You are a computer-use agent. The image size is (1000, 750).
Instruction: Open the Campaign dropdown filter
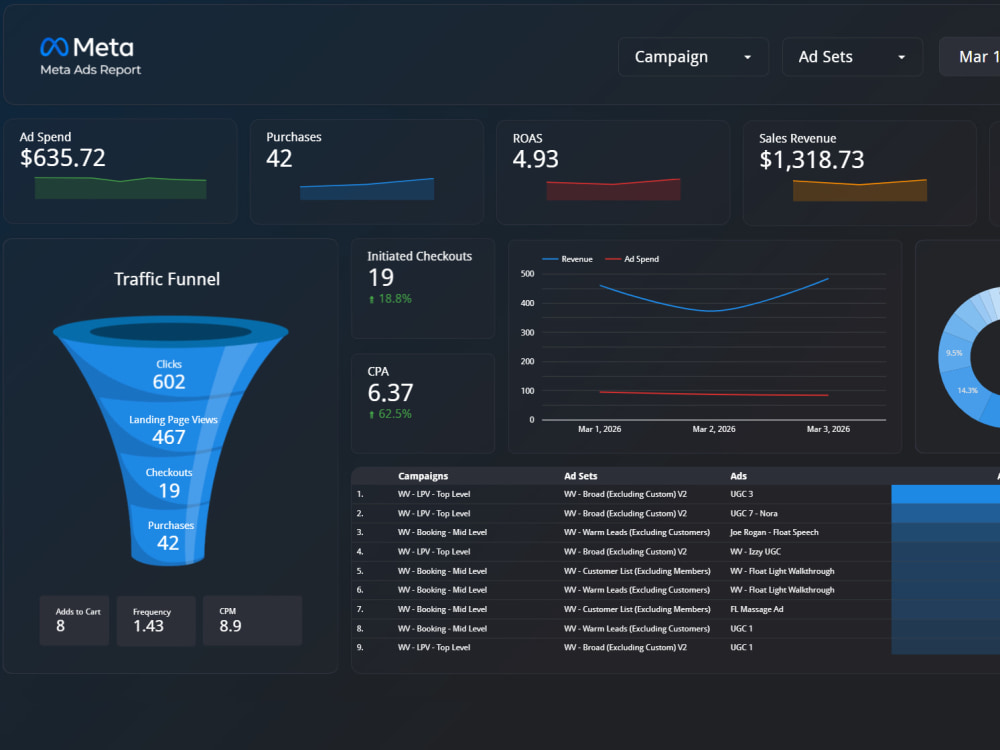(693, 57)
